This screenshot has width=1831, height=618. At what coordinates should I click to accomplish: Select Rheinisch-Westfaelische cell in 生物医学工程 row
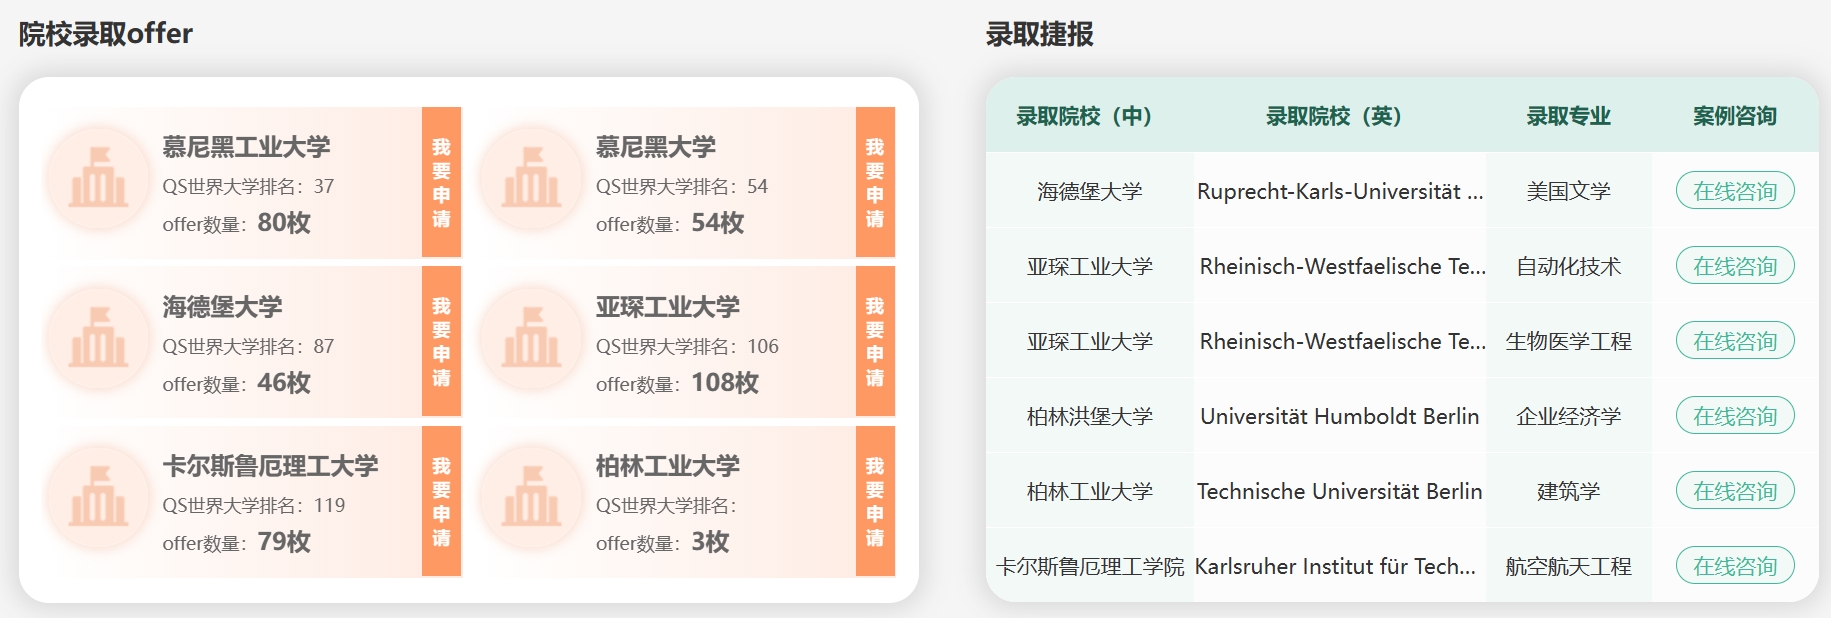point(1342,341)
